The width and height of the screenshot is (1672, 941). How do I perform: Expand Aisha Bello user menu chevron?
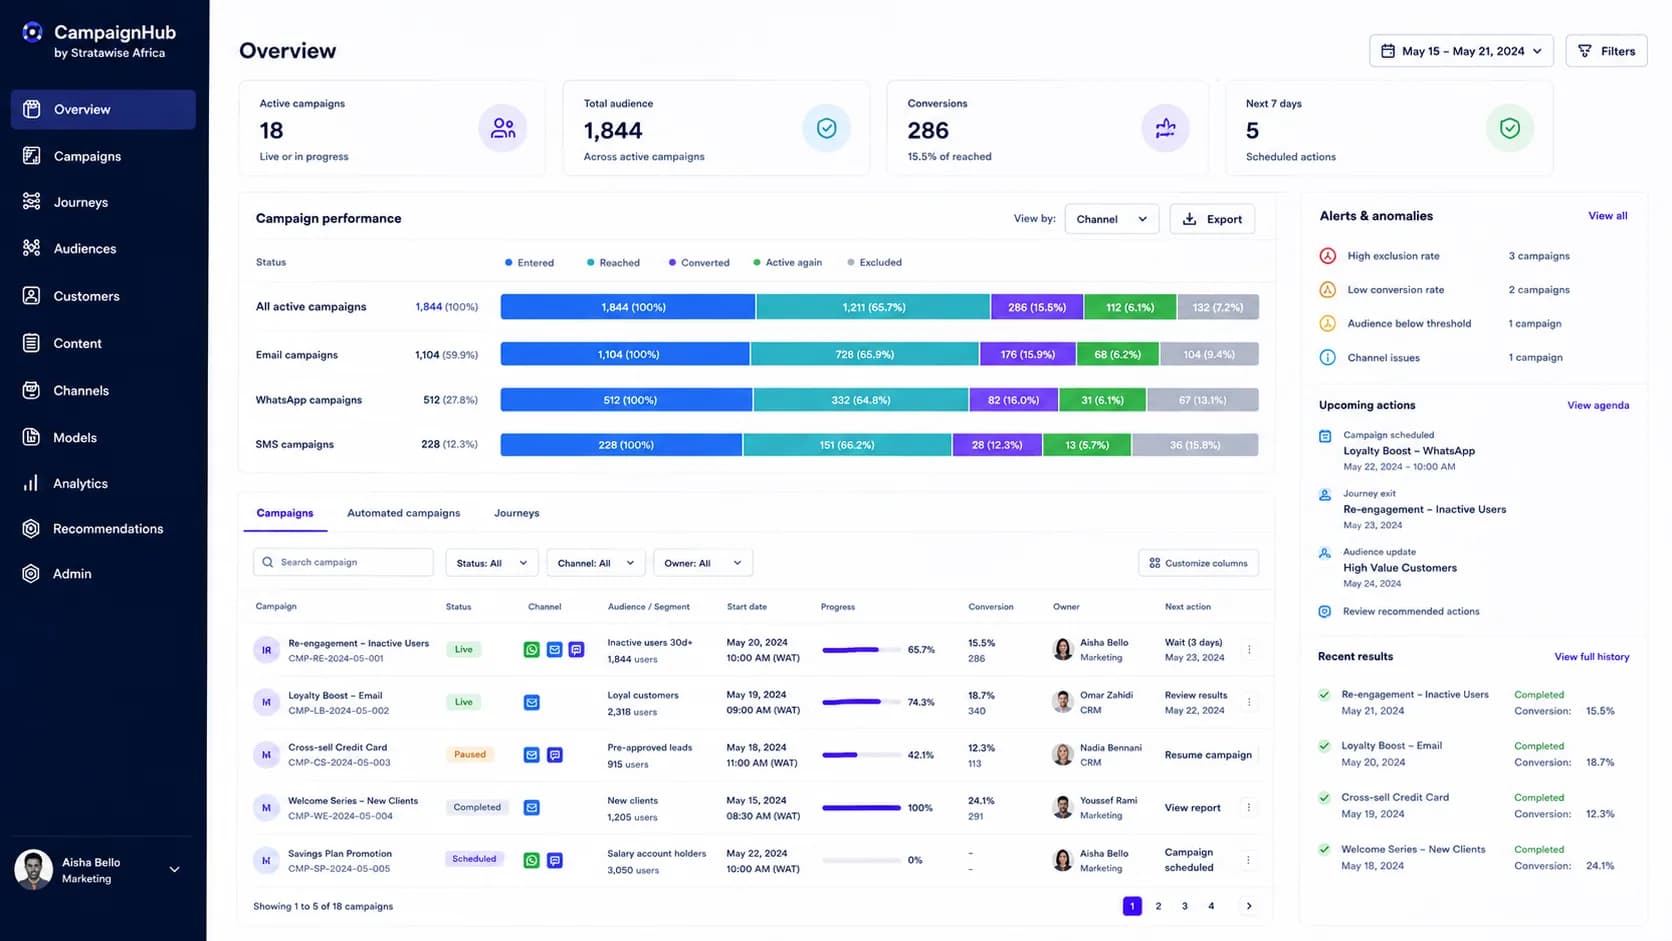click(174, 870)
